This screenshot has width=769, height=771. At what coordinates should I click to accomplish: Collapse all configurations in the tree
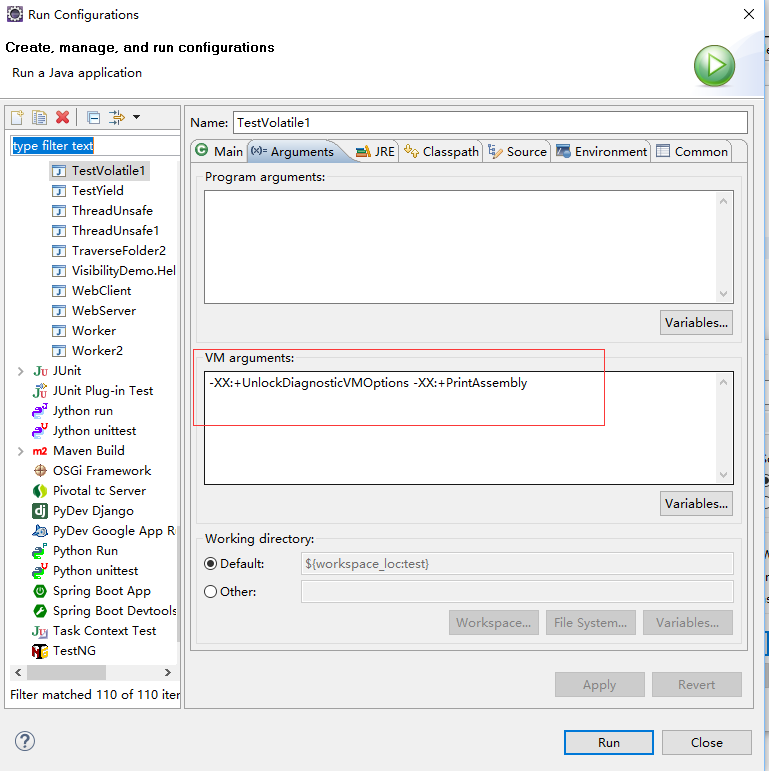pos(93,118)
